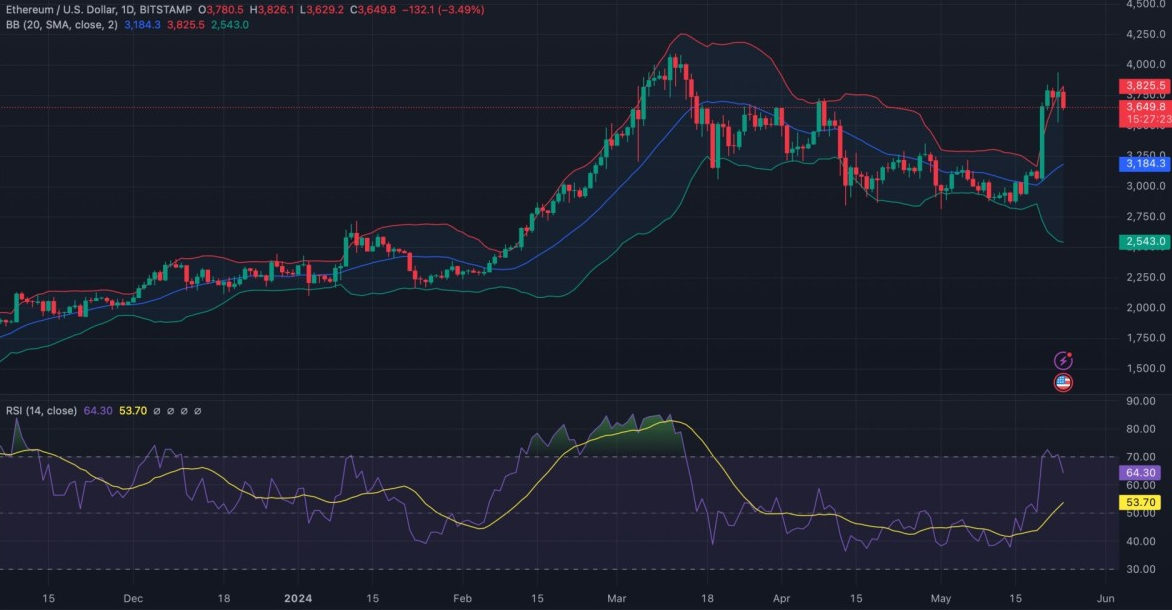The width and height of the screenshot is (1172, 610).
Task: Click the Mar label on time axis
Action: tap(617, 599)
